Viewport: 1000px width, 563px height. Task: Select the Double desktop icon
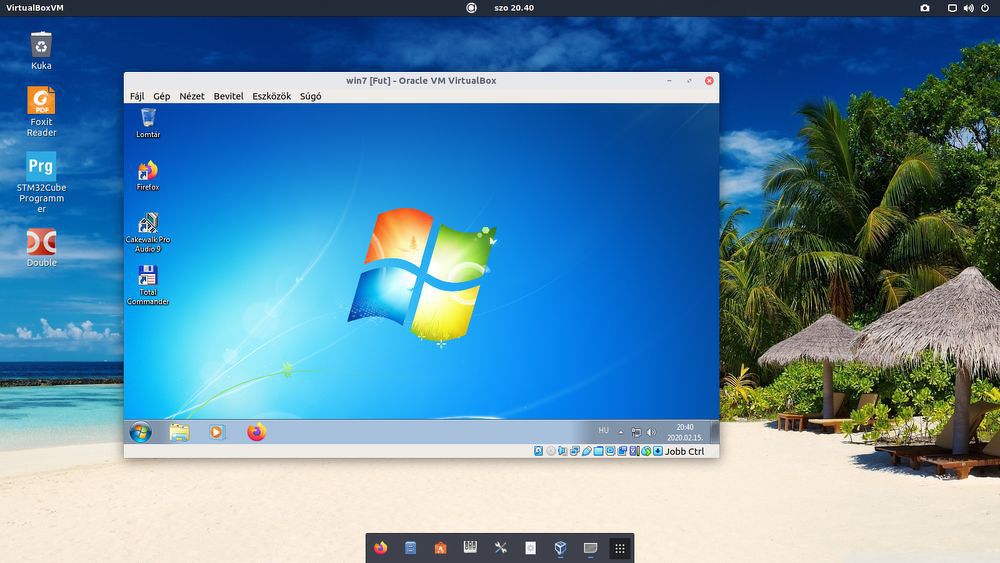coord(41,248)
